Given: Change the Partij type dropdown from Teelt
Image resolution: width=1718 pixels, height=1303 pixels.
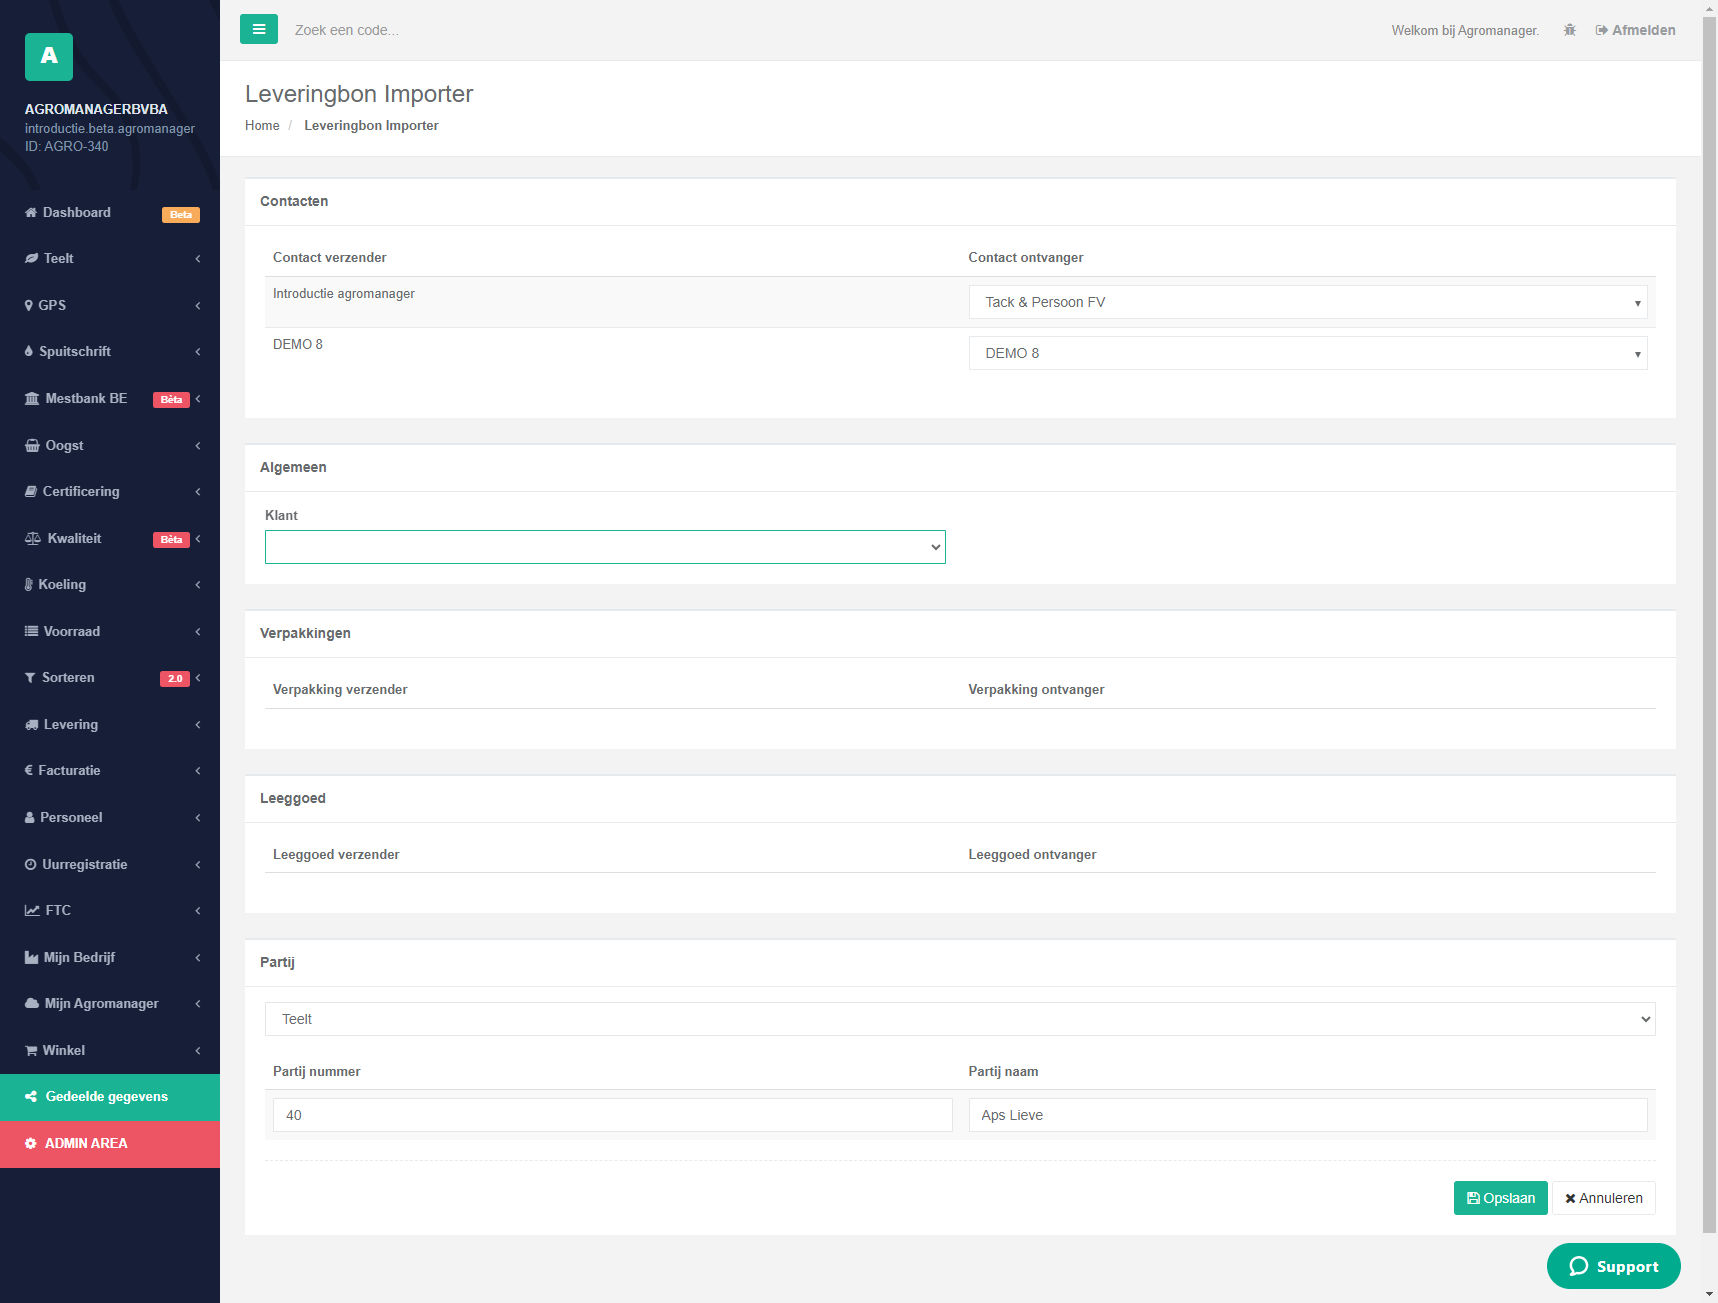Looking at the screenshot, I should (x=959, y=1018).
